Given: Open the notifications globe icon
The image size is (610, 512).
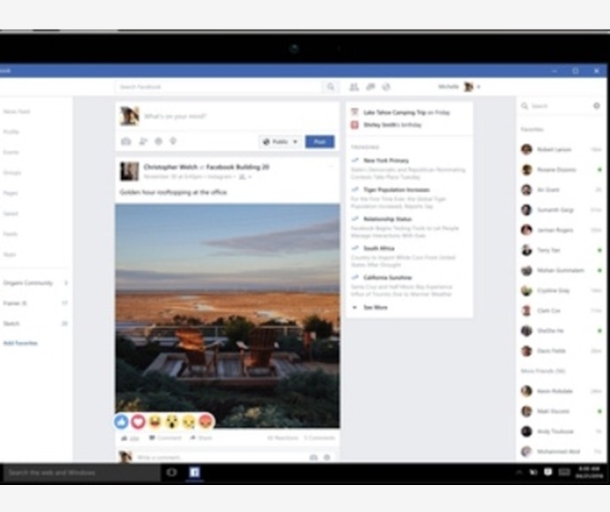Looking at the screenshot, I should (x=386, y=87).
